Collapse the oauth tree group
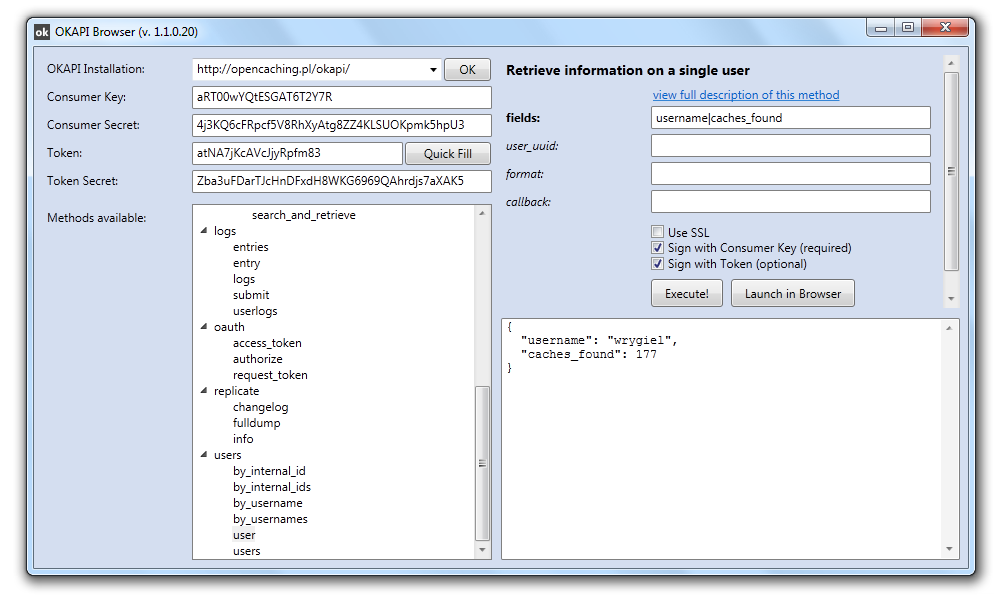Screen dimensions: 1008x601 204,327
